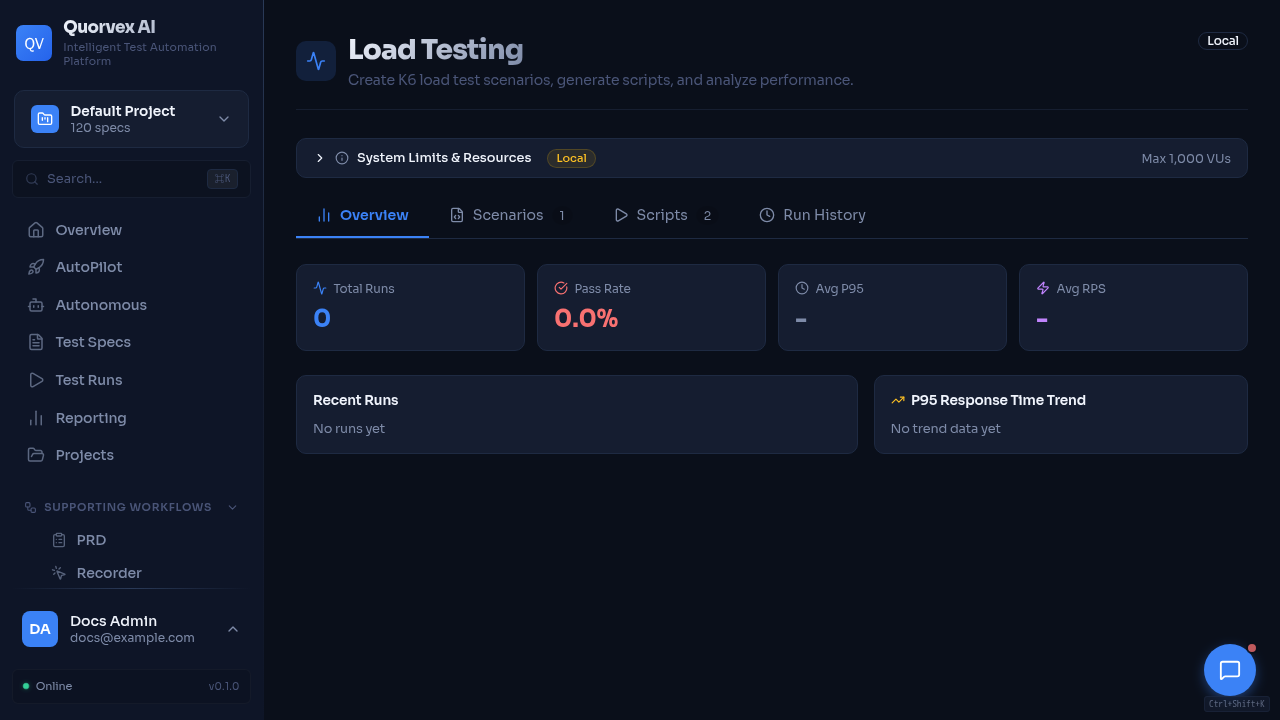Click the Avg RPS lightning icon

[x=1043, y=288]
